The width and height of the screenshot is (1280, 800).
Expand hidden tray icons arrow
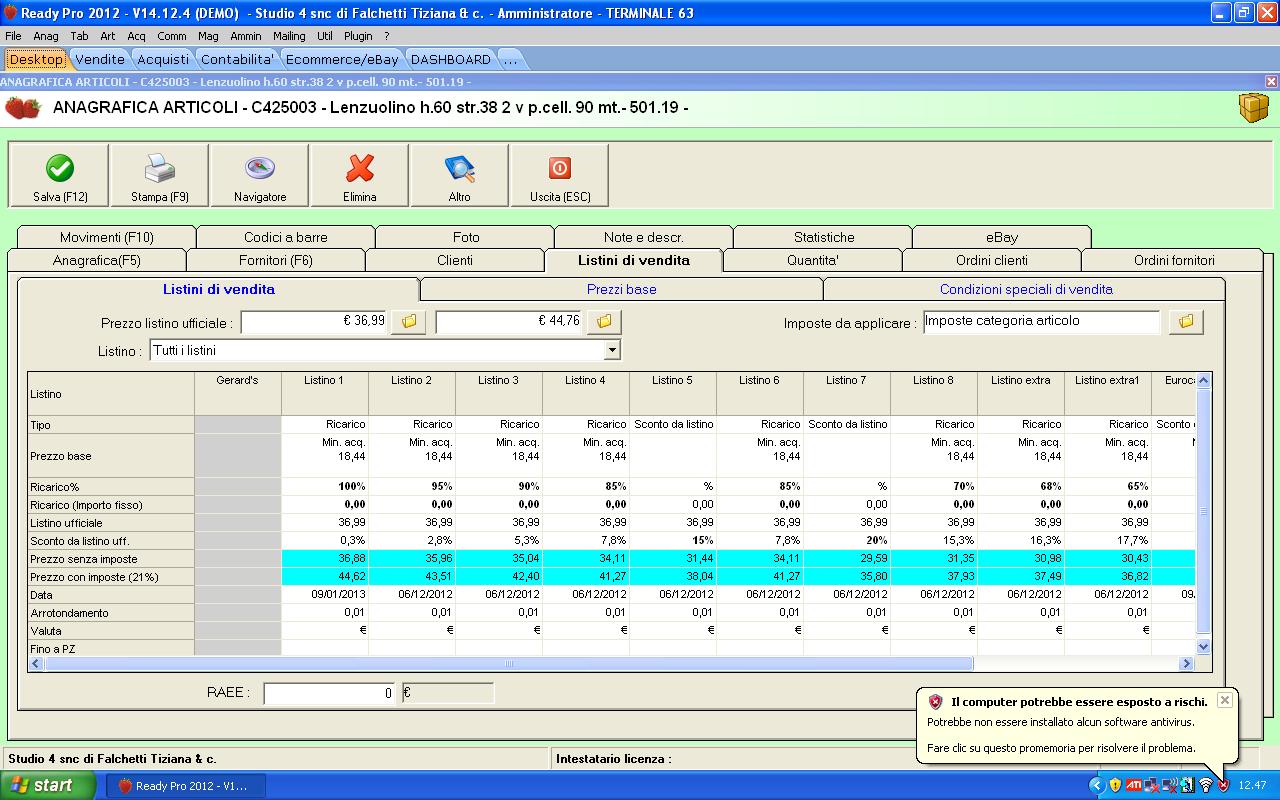[x=1096, y=785]
